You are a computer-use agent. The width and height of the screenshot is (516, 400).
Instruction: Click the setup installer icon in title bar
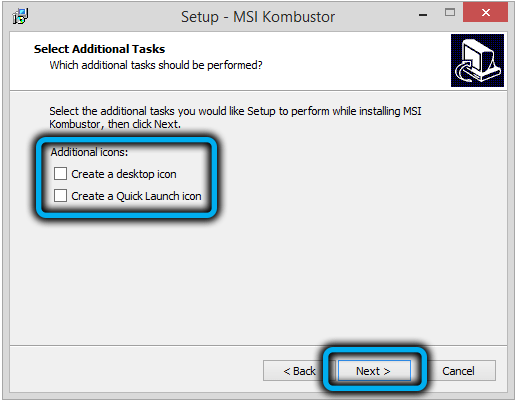coord(20,16)
